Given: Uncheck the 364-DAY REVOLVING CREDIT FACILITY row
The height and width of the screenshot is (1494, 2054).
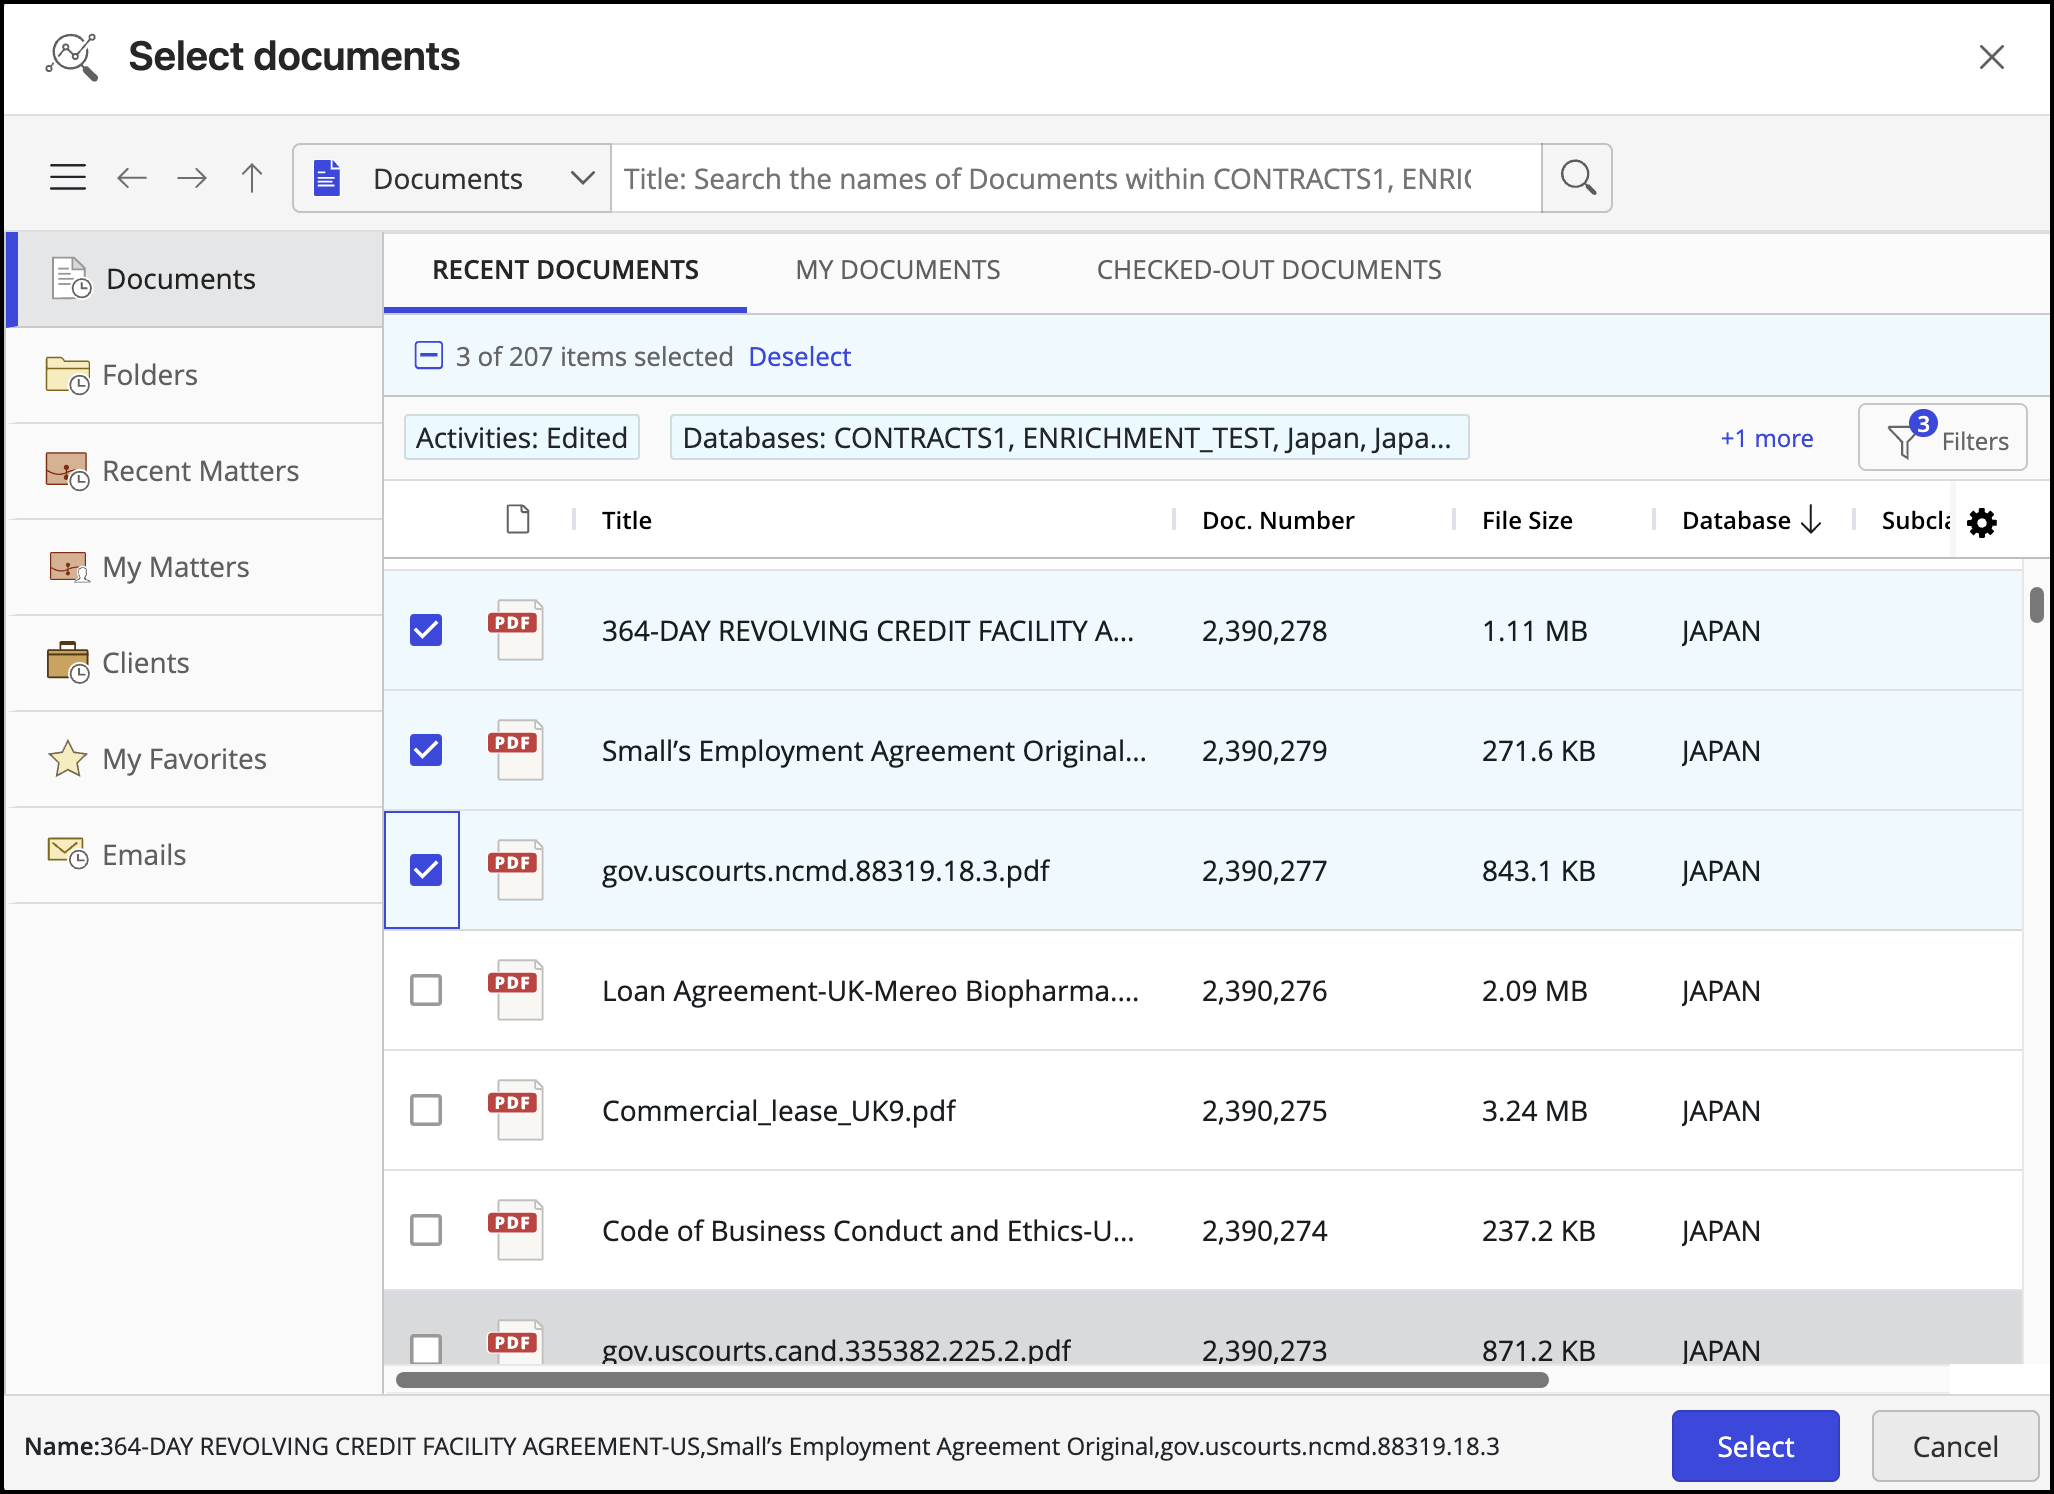Looking at the screenshot, I should pos(426,630).
